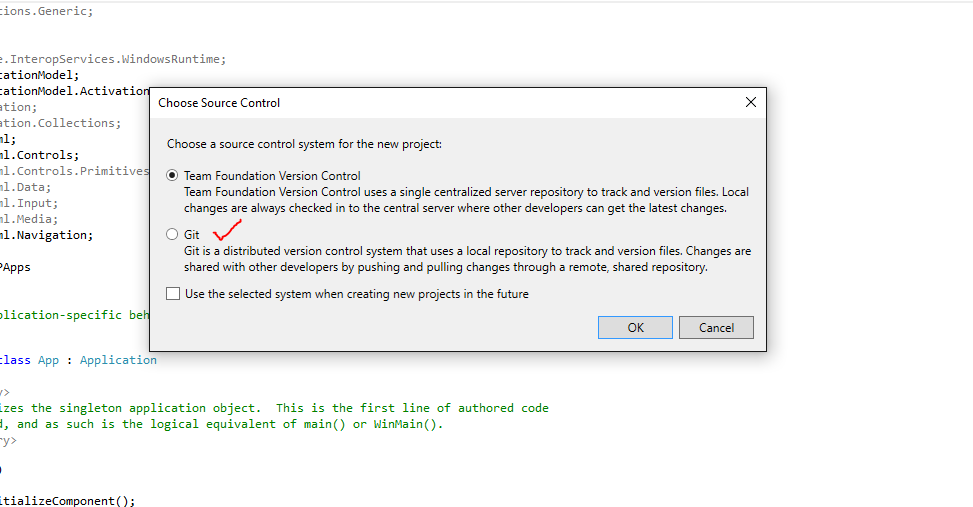Click the Application base class name in code
This screenshot has height=507, width=973.
(118, 360)
